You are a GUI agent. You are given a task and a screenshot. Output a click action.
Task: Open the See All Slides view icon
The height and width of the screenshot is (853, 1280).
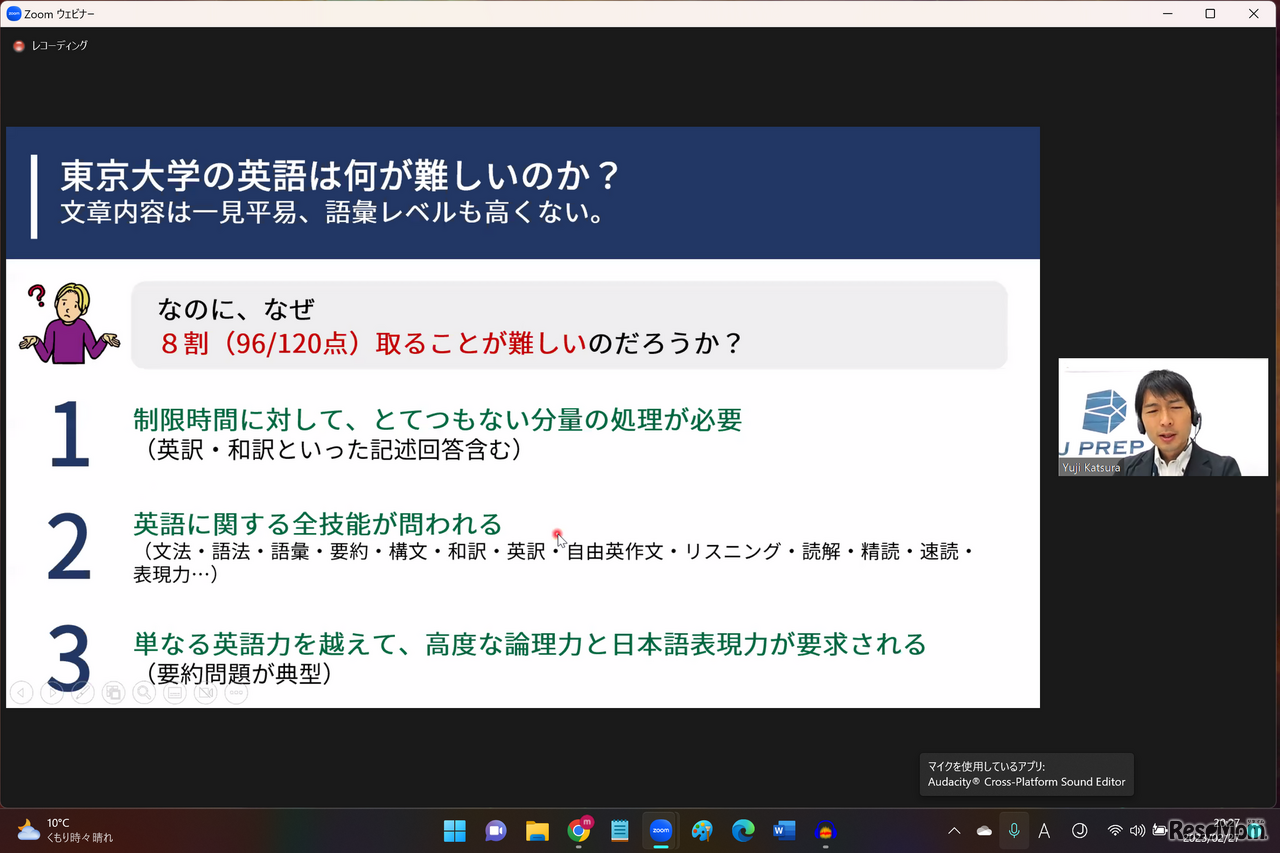click(x=113, y=692)
